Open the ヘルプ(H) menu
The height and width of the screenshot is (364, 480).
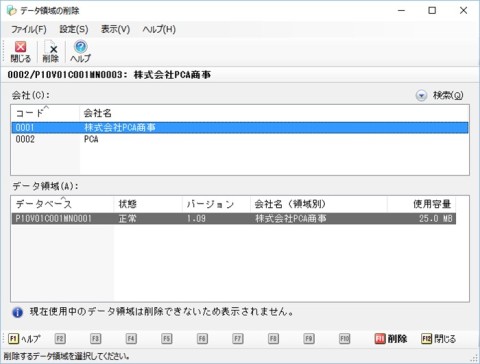click(x=159, y=29)
